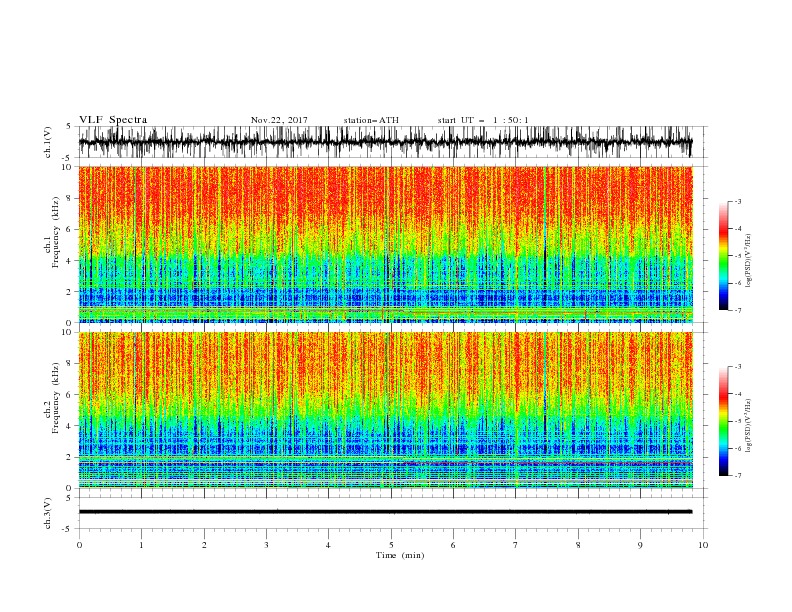Click the ch.1 spectrogram color bar

(724, 256)
